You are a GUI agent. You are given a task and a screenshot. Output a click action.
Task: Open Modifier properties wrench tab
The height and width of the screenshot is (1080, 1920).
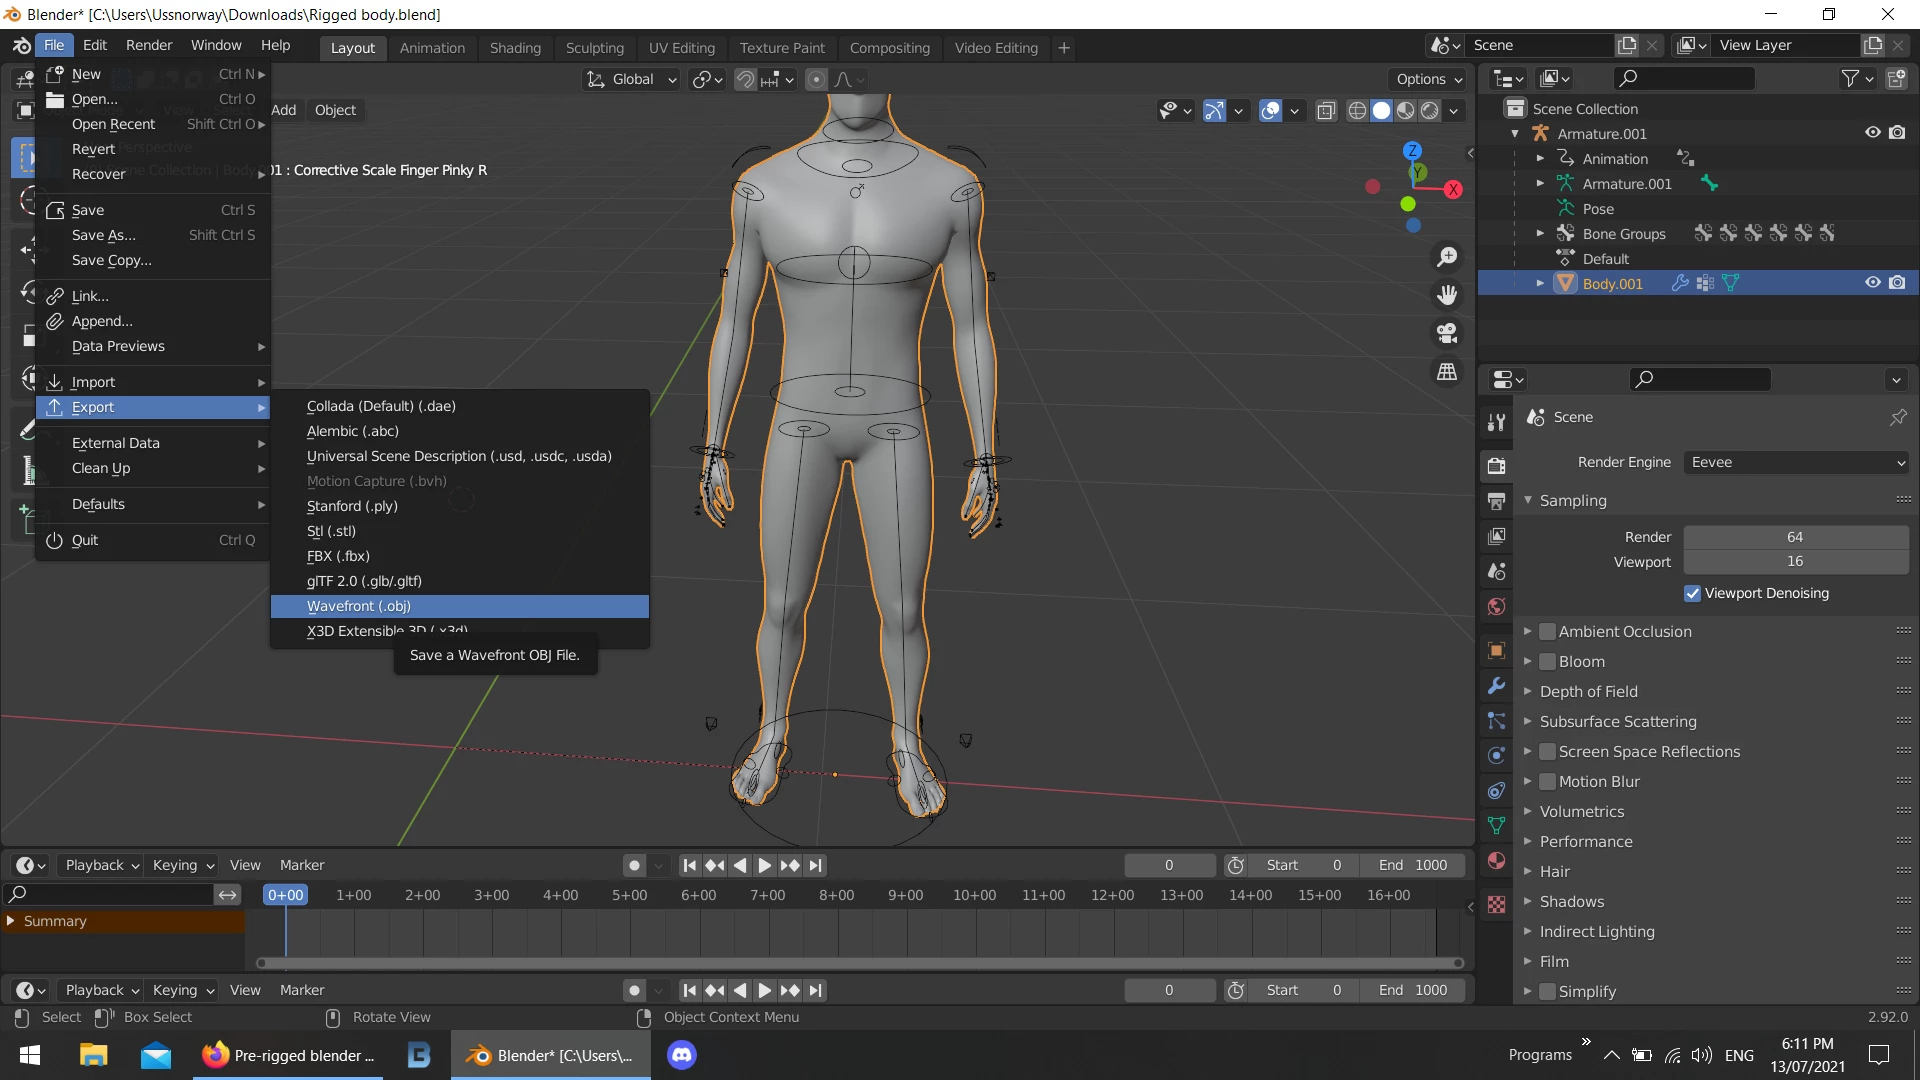coord(1496,686)
